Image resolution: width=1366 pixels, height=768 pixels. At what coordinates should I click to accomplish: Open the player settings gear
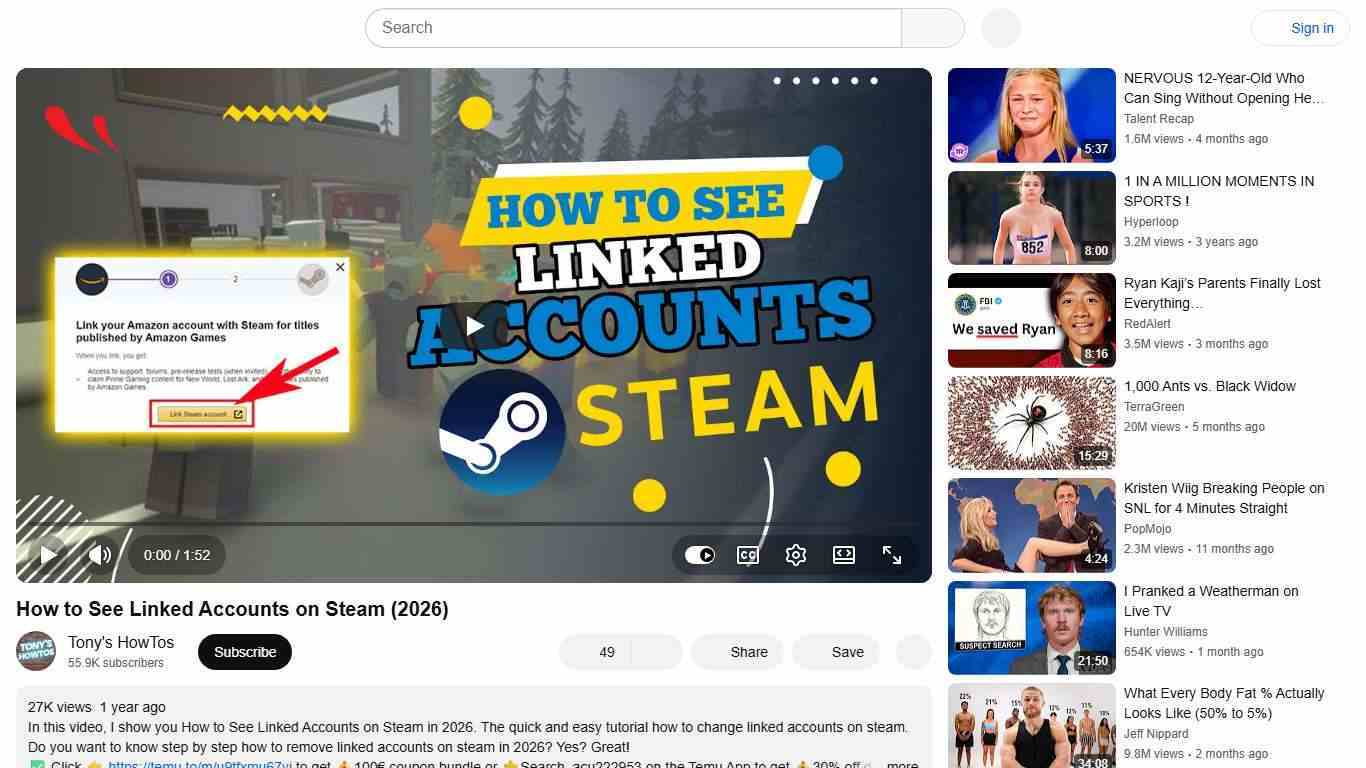(x=795, y=555)
